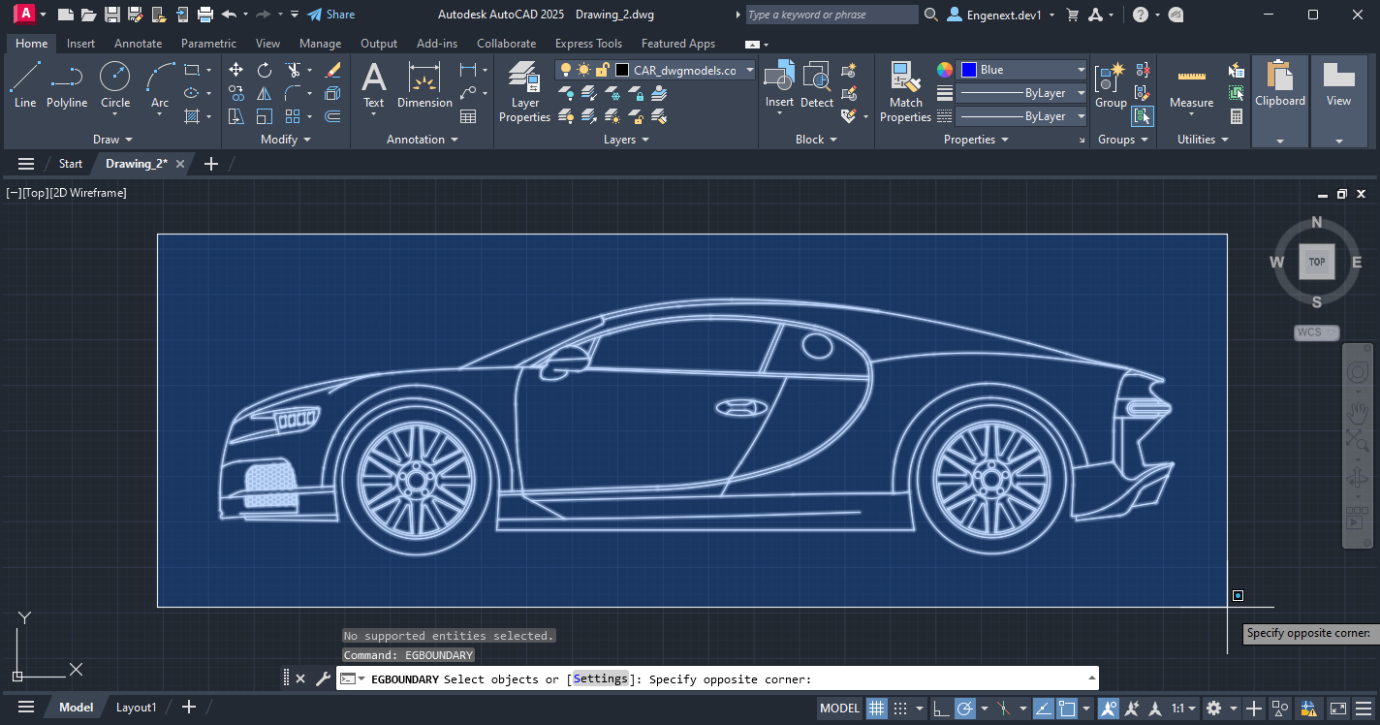Screen dimensions: 1380x725
Task: Open the layer dropdown CAR_dwgmodels.co
Action: (x=656, y=70)
